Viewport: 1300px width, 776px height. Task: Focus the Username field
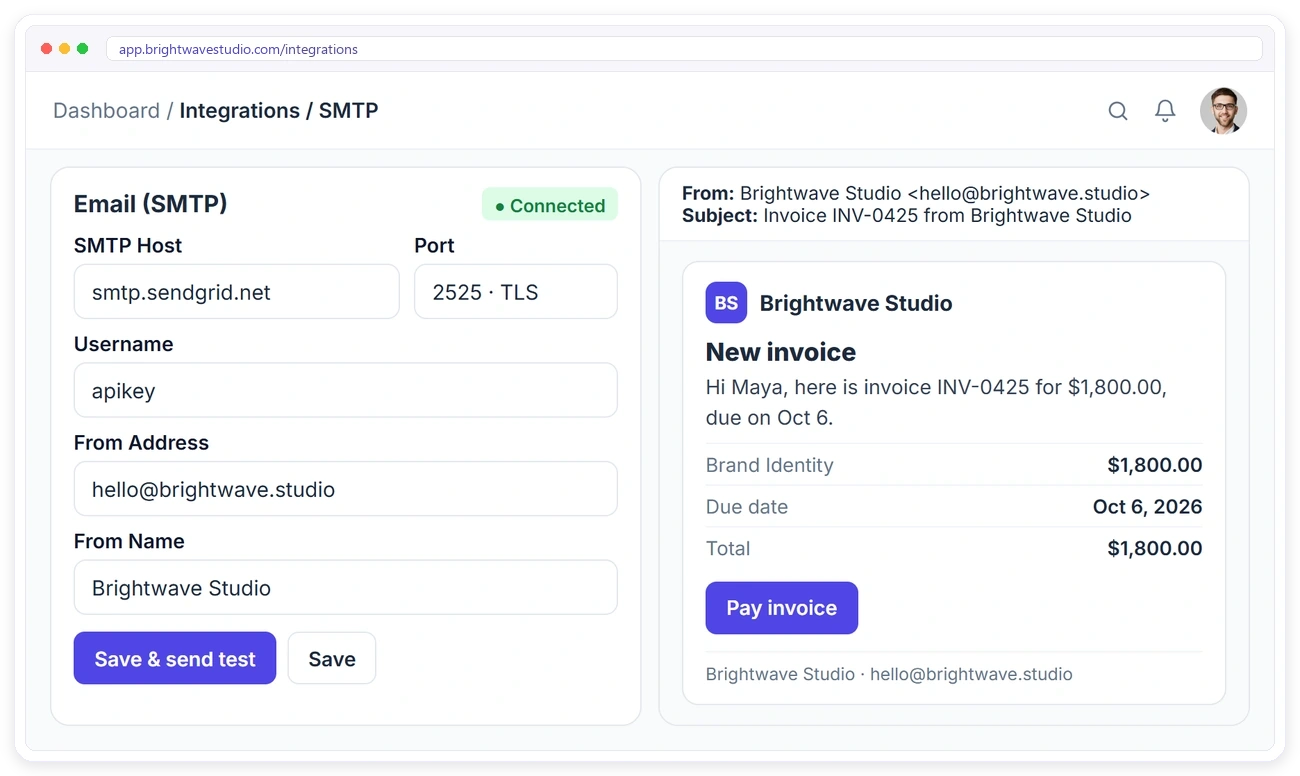click(345, 390)
